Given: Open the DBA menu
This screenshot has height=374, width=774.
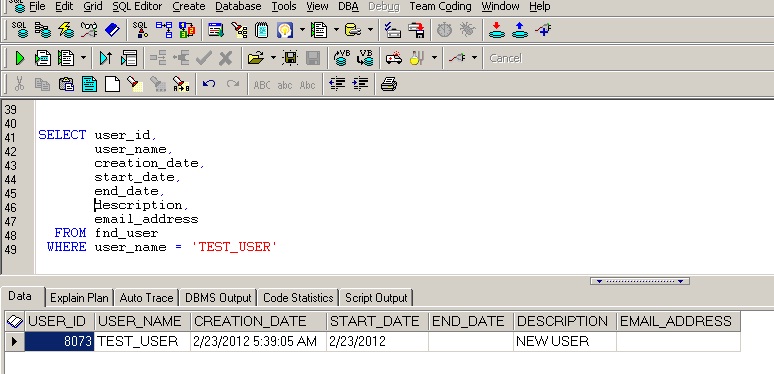Looking at the screenshot, I should click(x=348, y=6).
